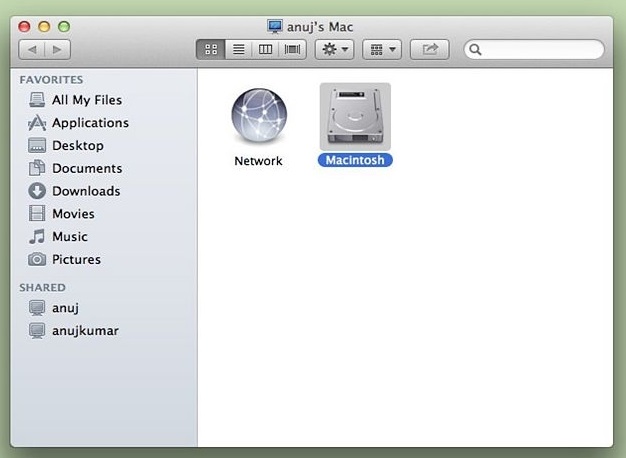Screen dimensions: 626x458
Task: Click the anuj computer icon
Action: pyautogui.click(x=37, y=308)
